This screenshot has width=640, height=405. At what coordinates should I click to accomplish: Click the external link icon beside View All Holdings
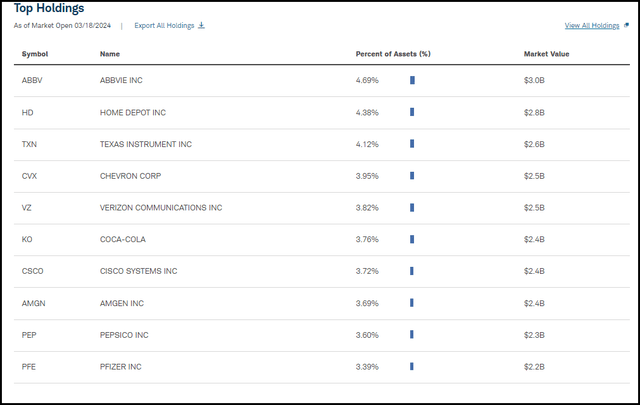coord(626,25)
